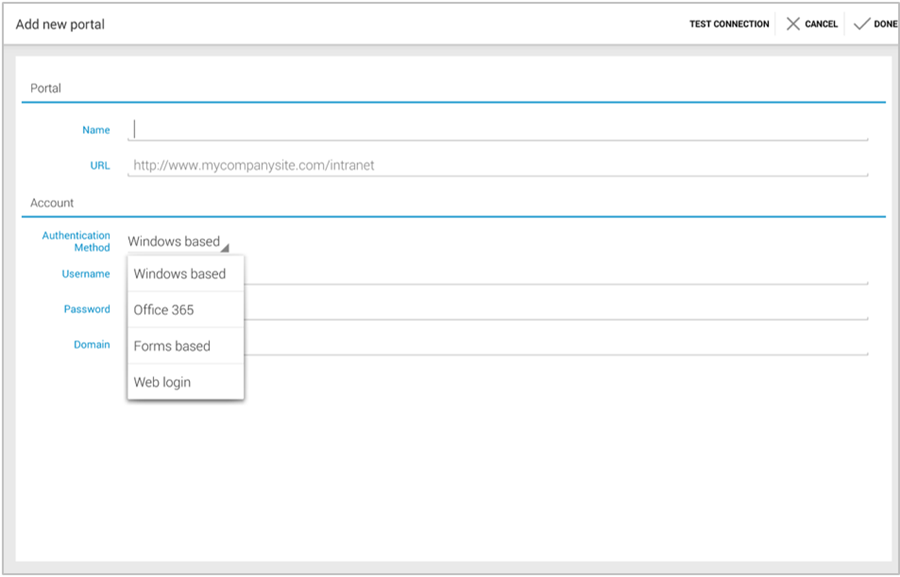Screen dimensions: 900x577
Task: Click the Password text field
Action: pos(555,309)
